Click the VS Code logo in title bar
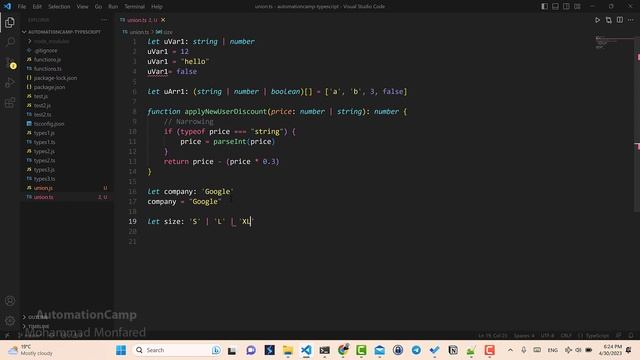 (7, 6)
